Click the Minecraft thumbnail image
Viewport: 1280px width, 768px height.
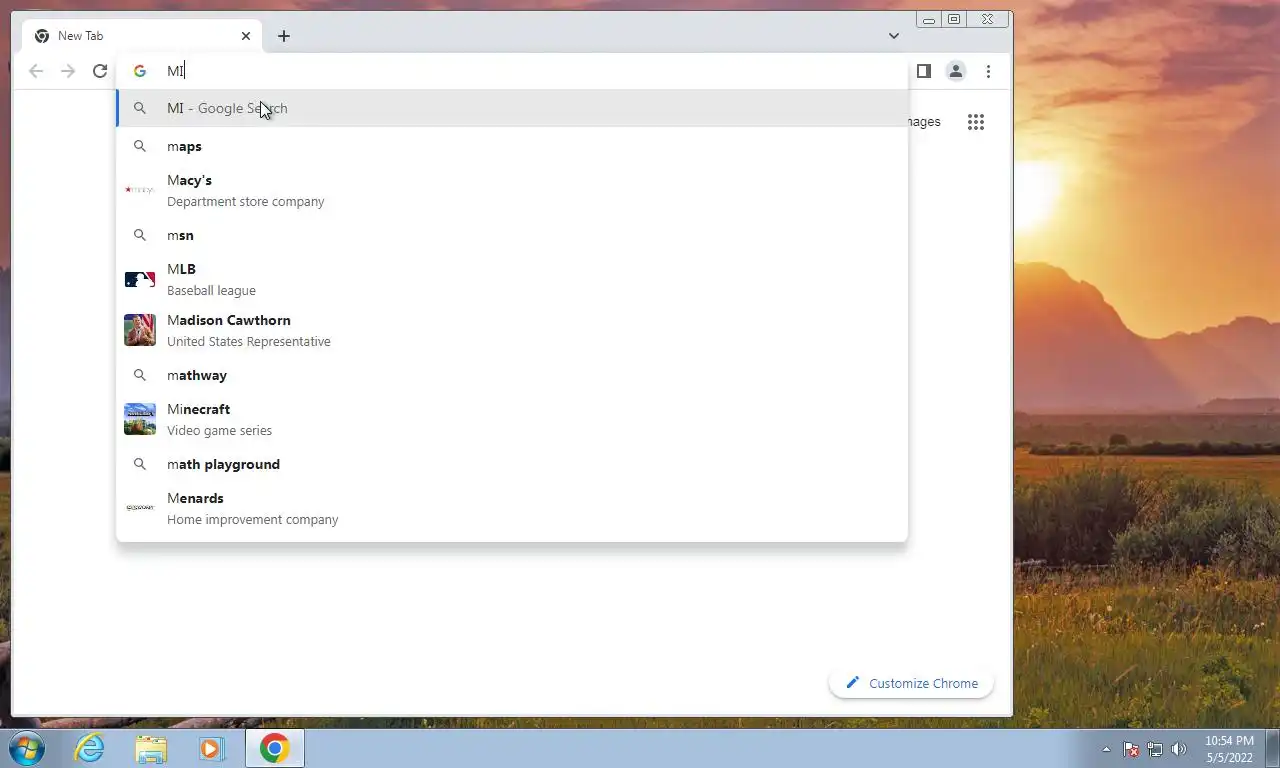click(140, 419)
